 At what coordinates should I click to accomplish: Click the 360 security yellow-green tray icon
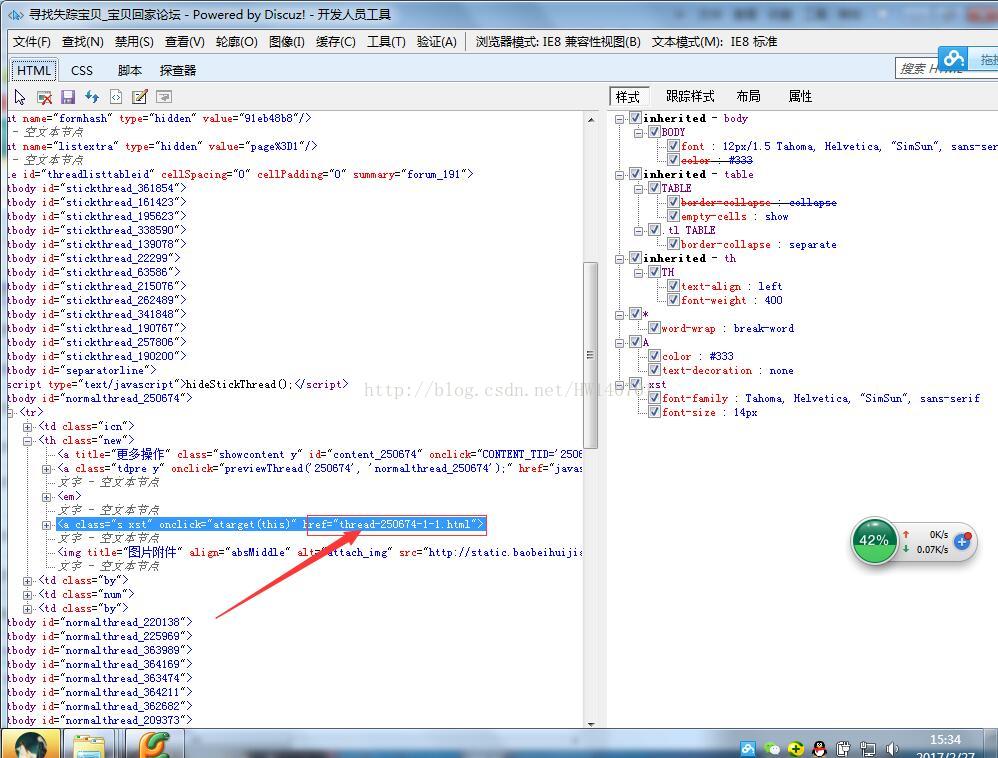[x=796, y=749]
